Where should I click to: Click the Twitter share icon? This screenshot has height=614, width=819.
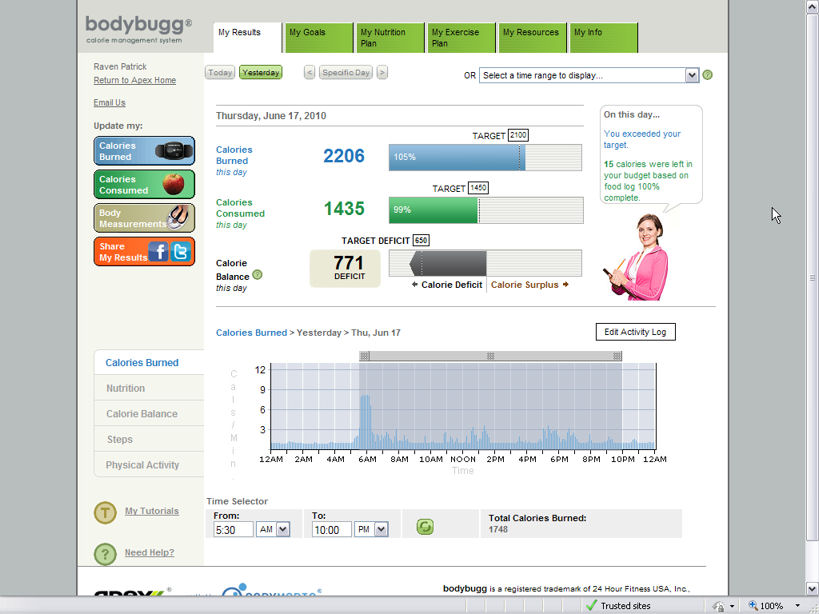tap(181, 252)
